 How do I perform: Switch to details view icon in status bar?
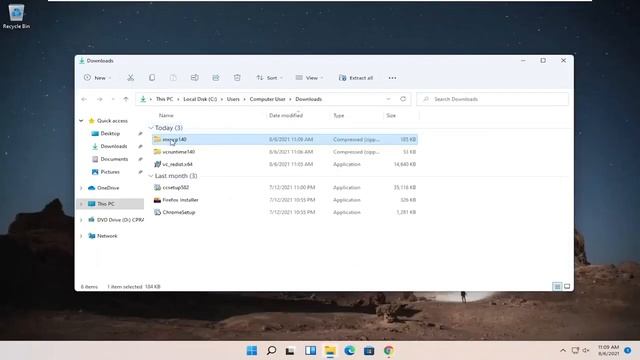[557, 287]
